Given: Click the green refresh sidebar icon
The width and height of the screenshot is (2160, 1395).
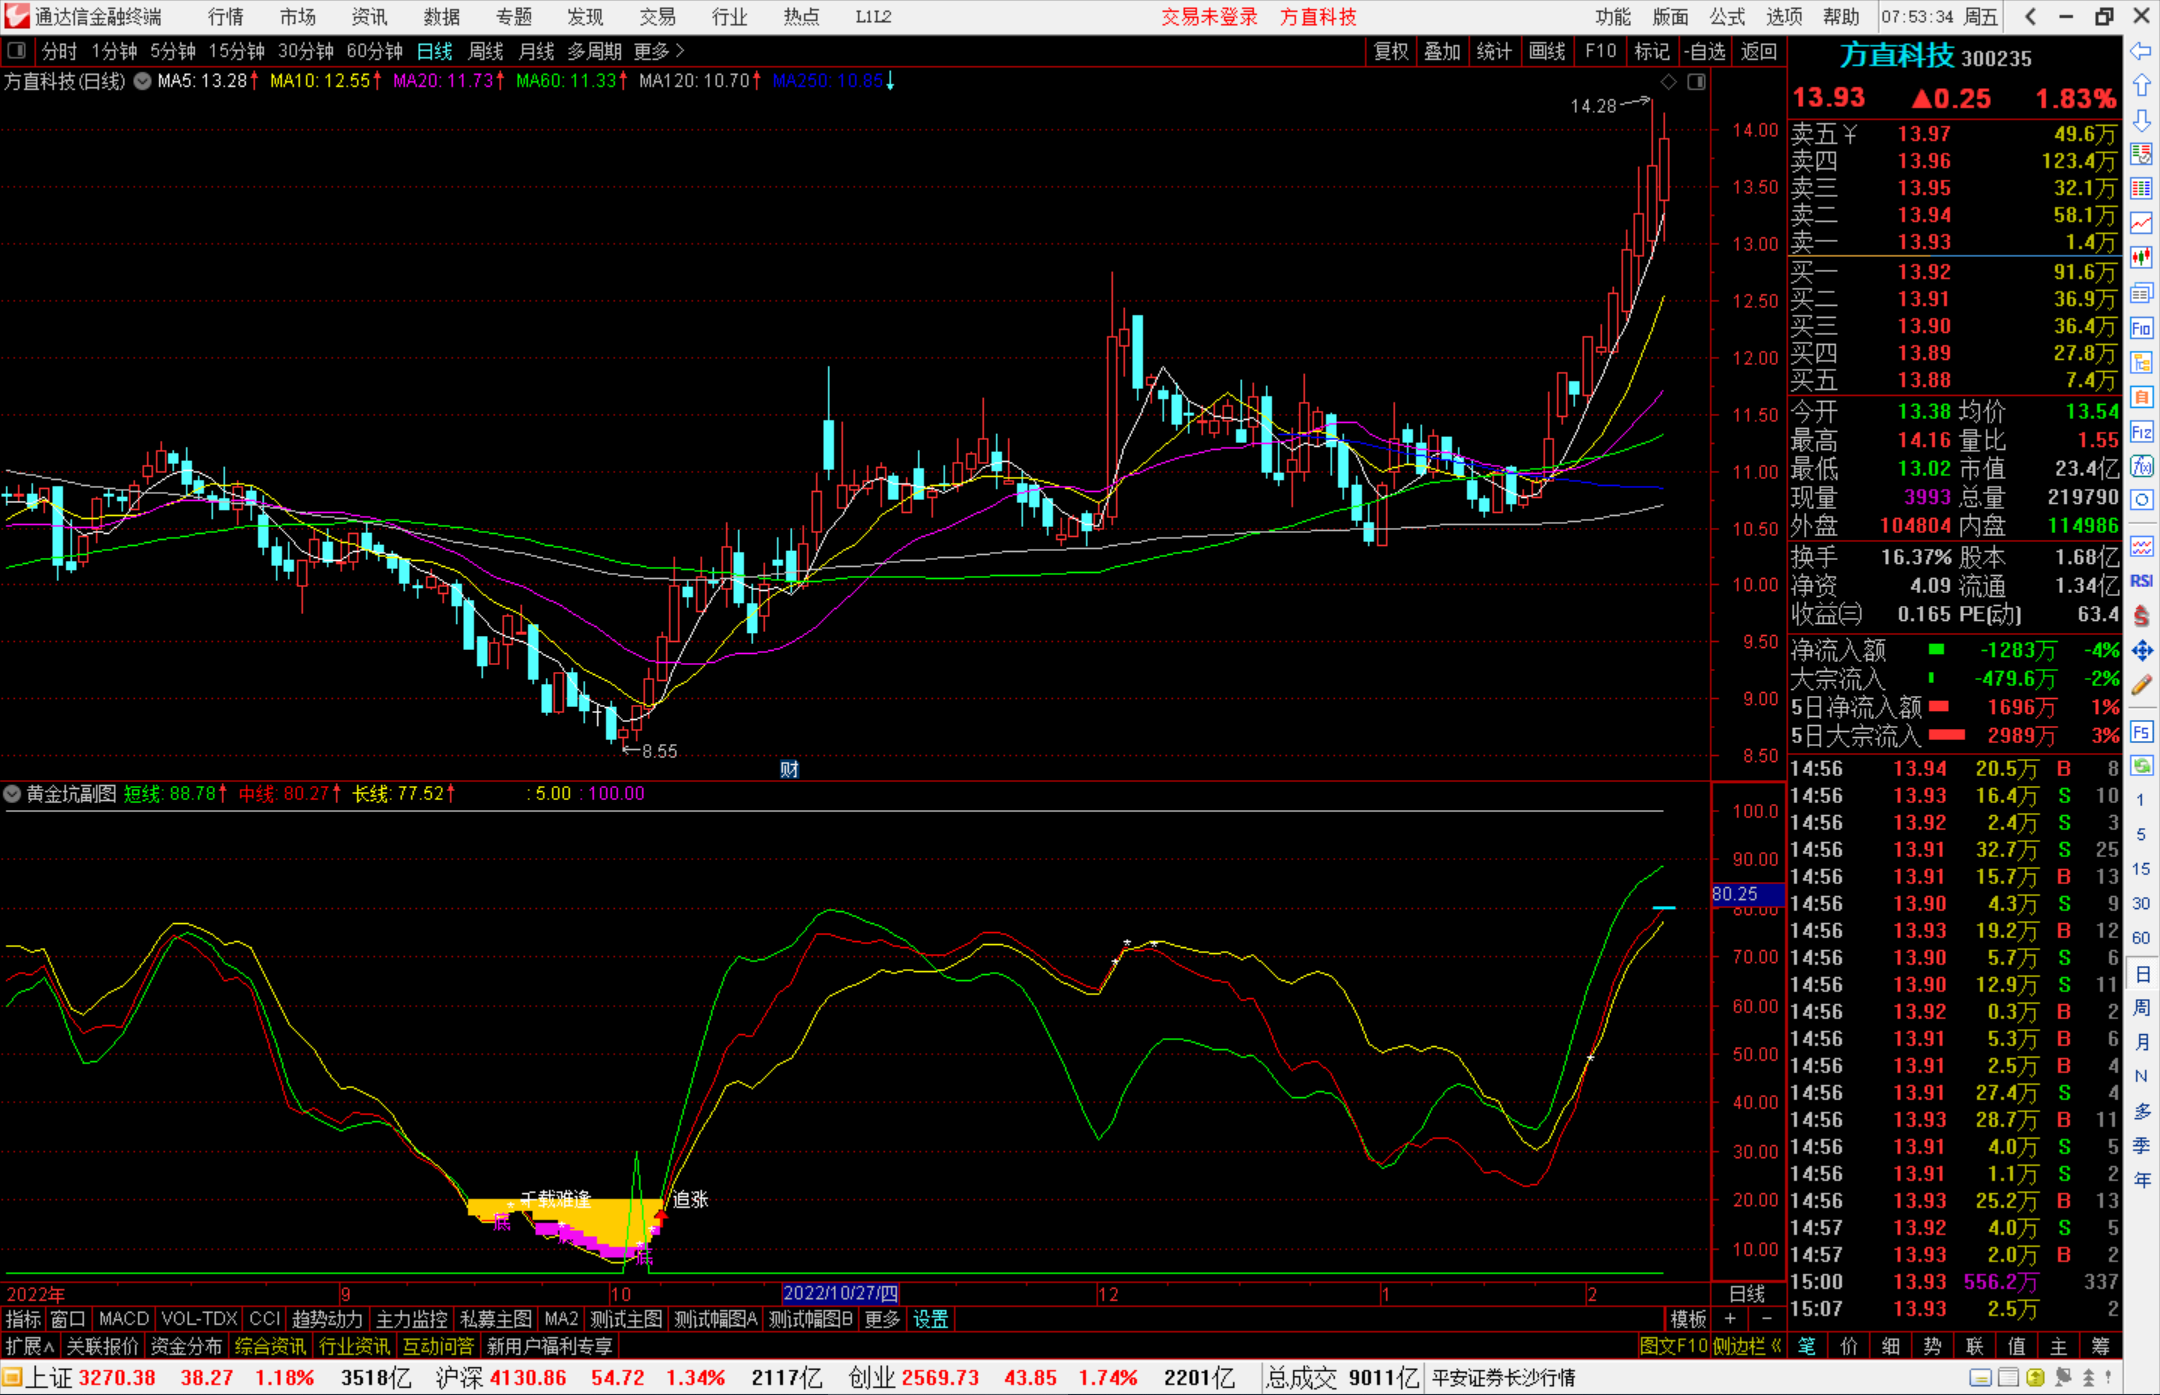Looking at the screenshot, I should click(x=2141, y=766).
